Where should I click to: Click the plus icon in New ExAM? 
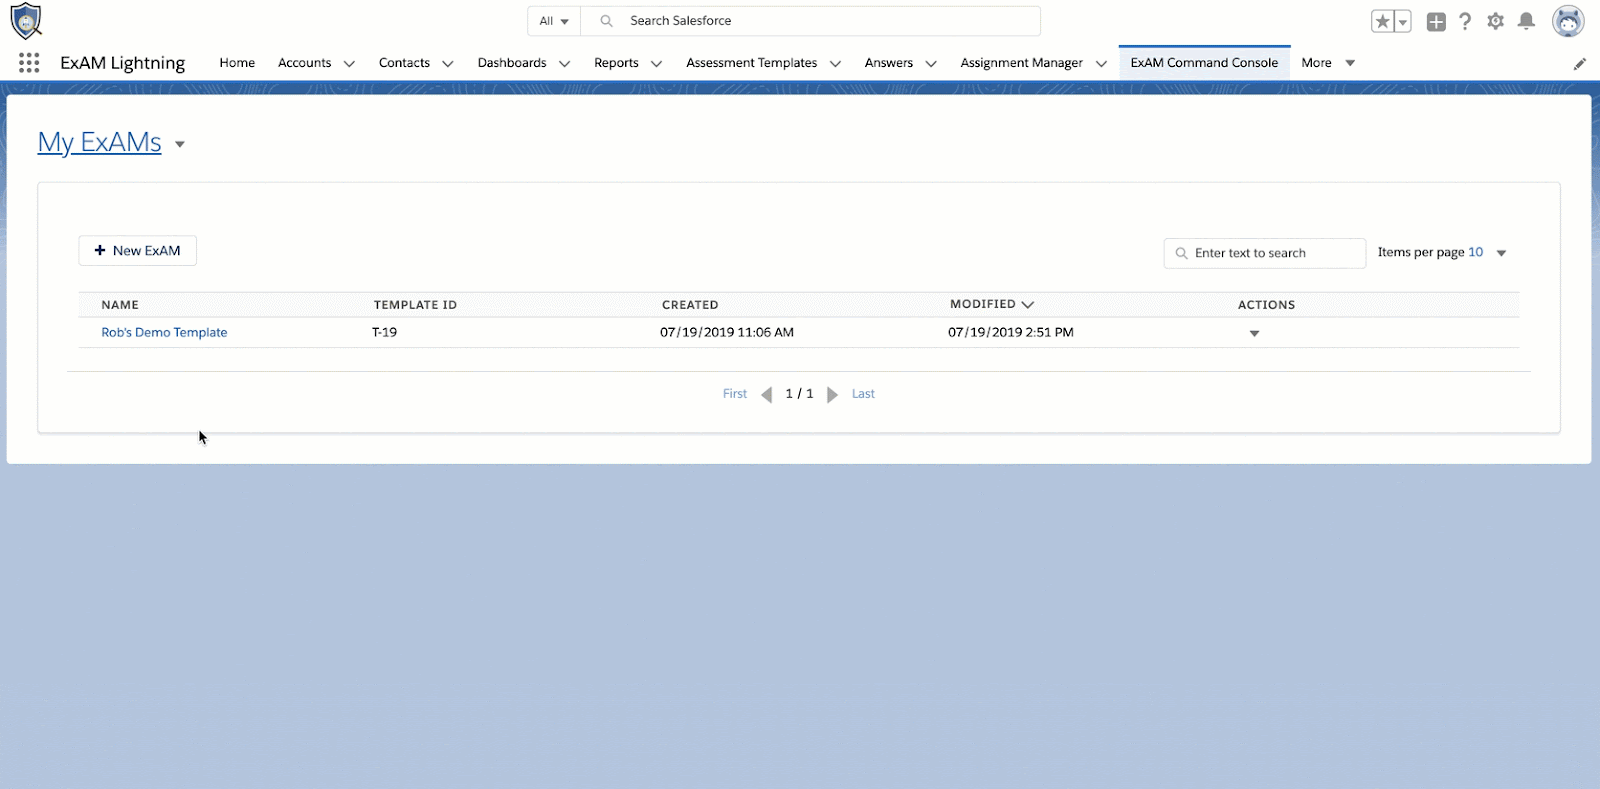point(100,250)
